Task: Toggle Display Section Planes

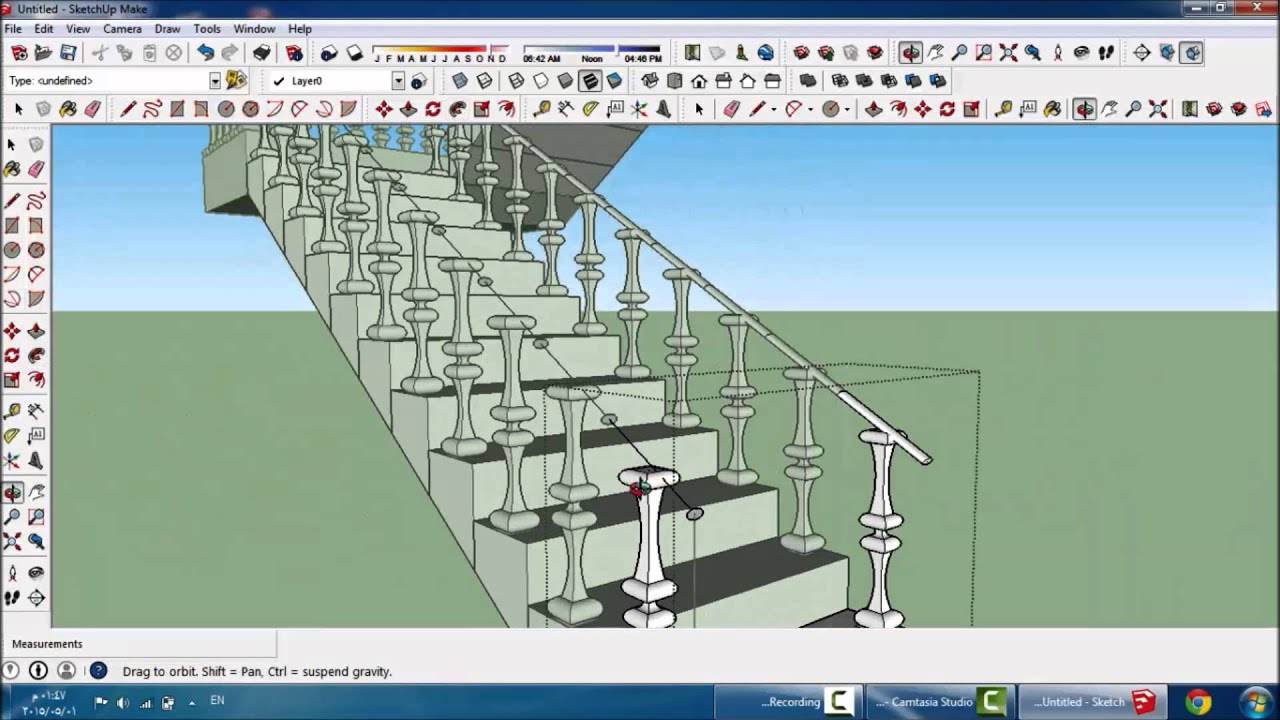Action: tap(1166, 53)
